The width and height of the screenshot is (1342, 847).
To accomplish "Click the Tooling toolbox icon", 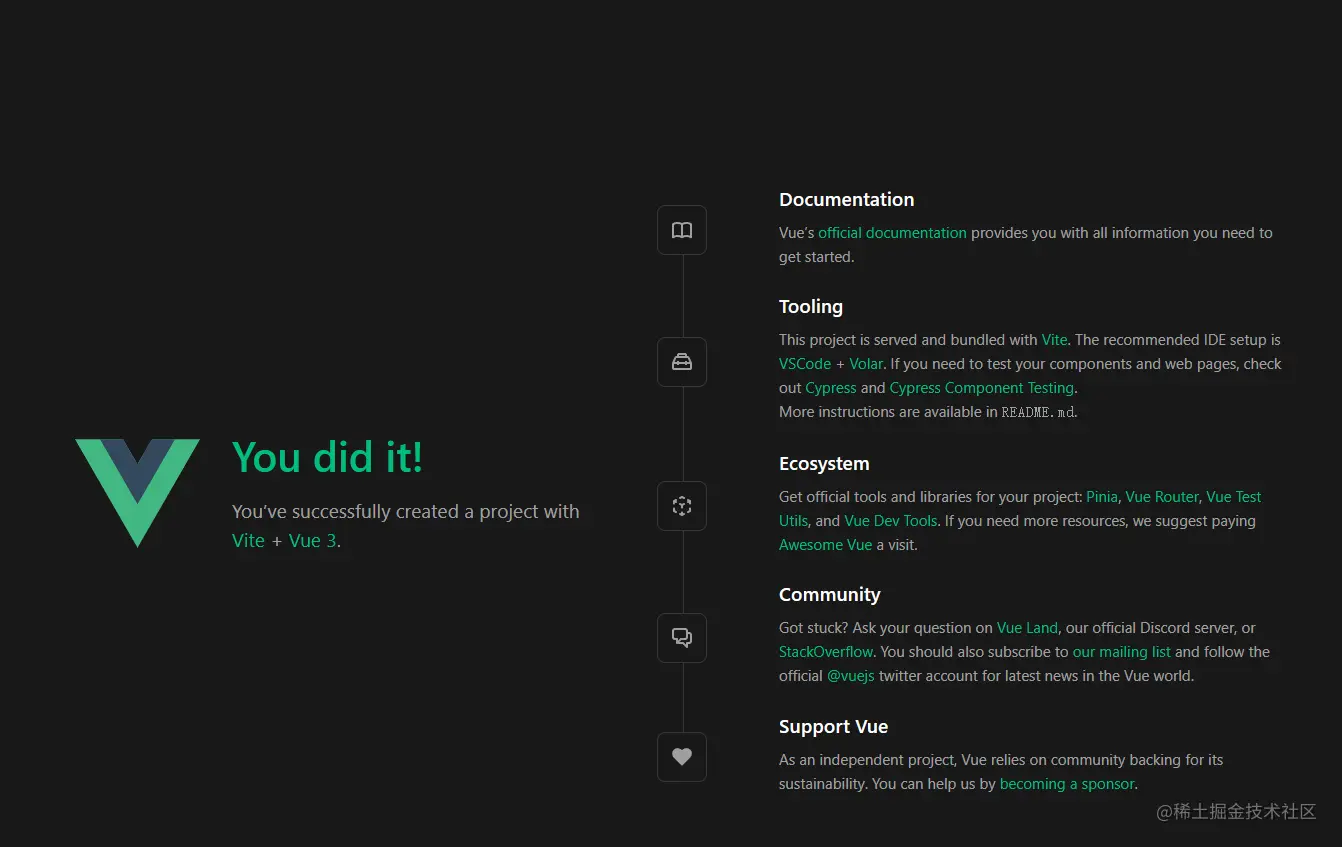I will 682,362.
